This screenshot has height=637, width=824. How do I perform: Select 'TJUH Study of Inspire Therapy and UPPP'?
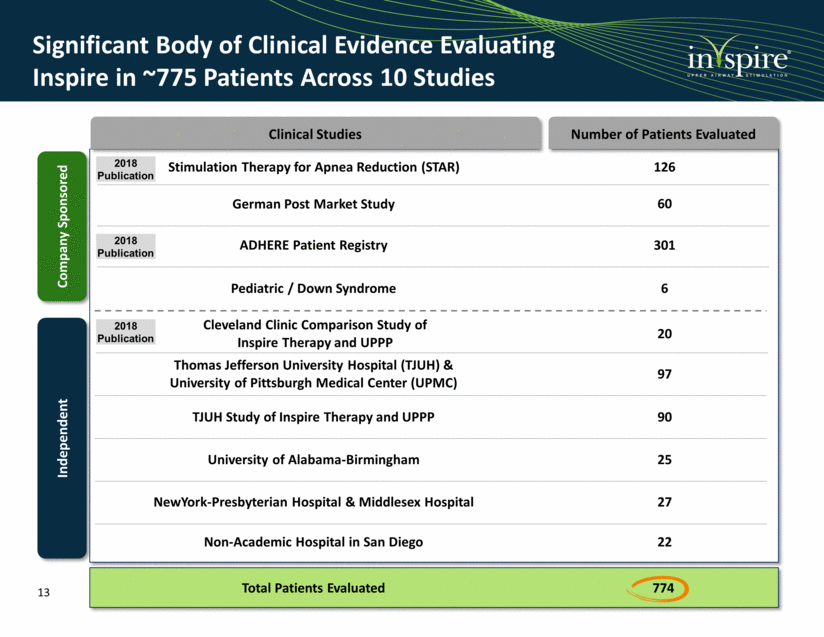tap(313, 417)
